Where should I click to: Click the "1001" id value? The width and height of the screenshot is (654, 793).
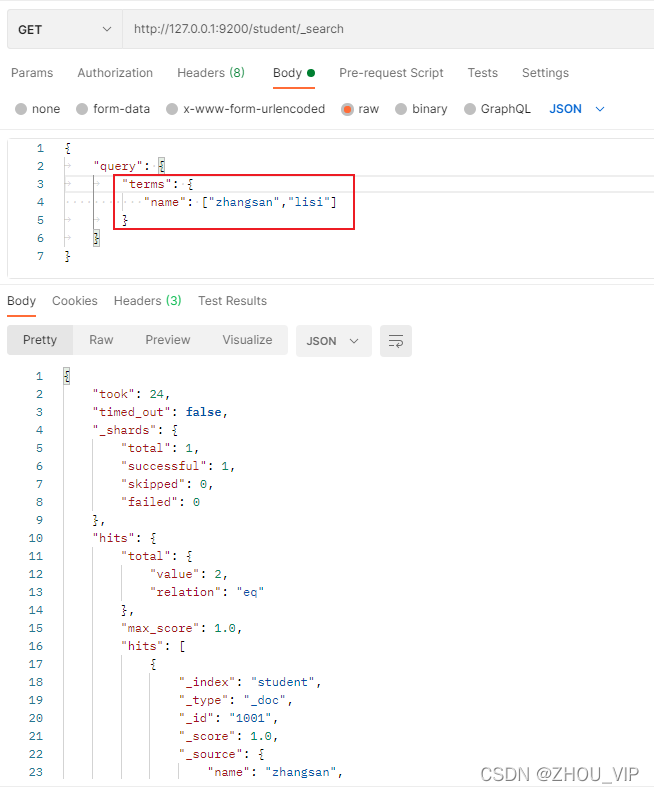coord(250,718)
